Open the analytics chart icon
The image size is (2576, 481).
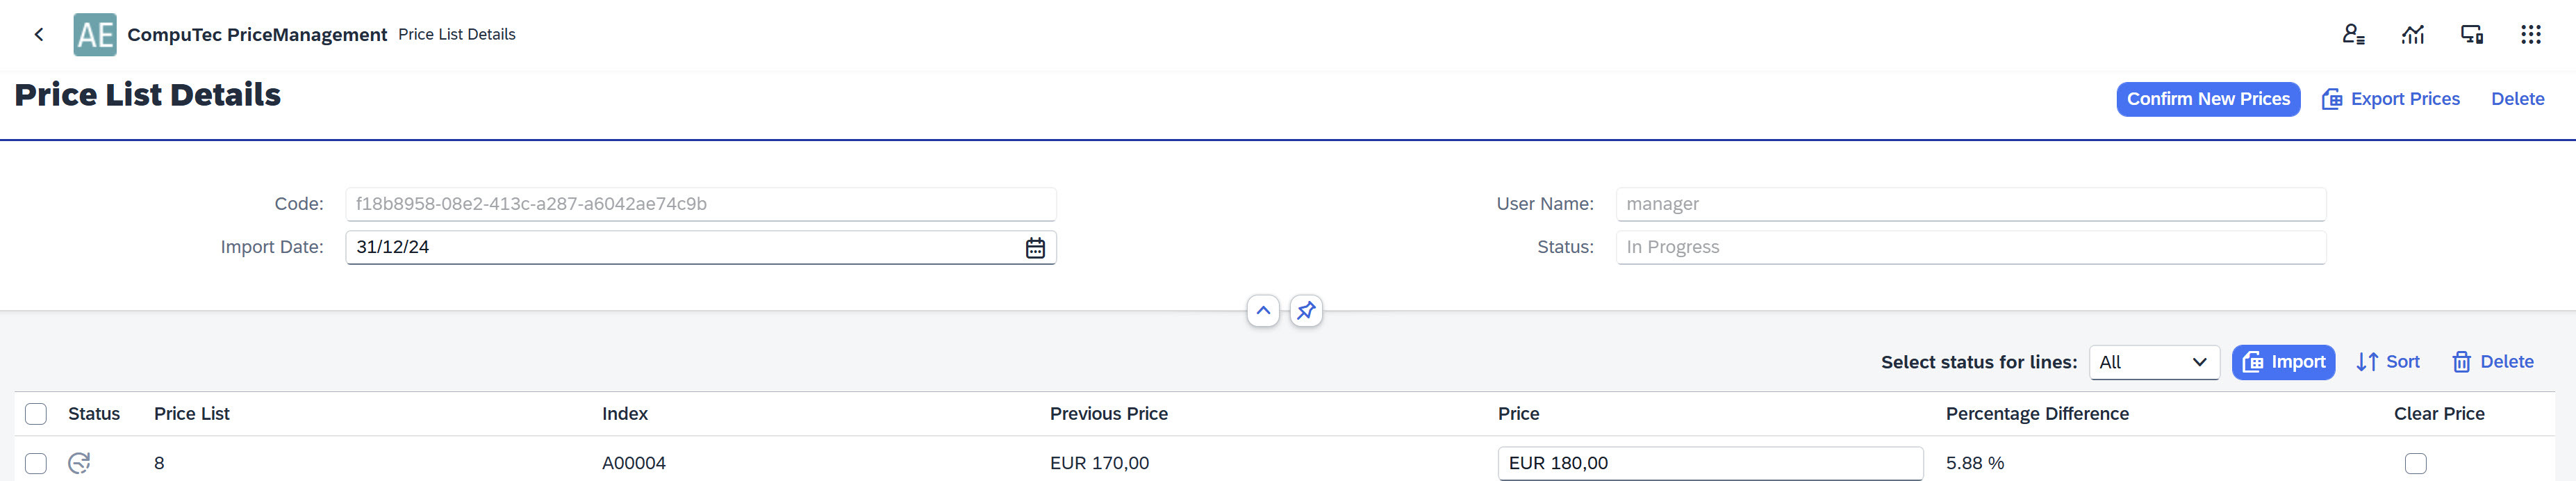click(2413, 35)
